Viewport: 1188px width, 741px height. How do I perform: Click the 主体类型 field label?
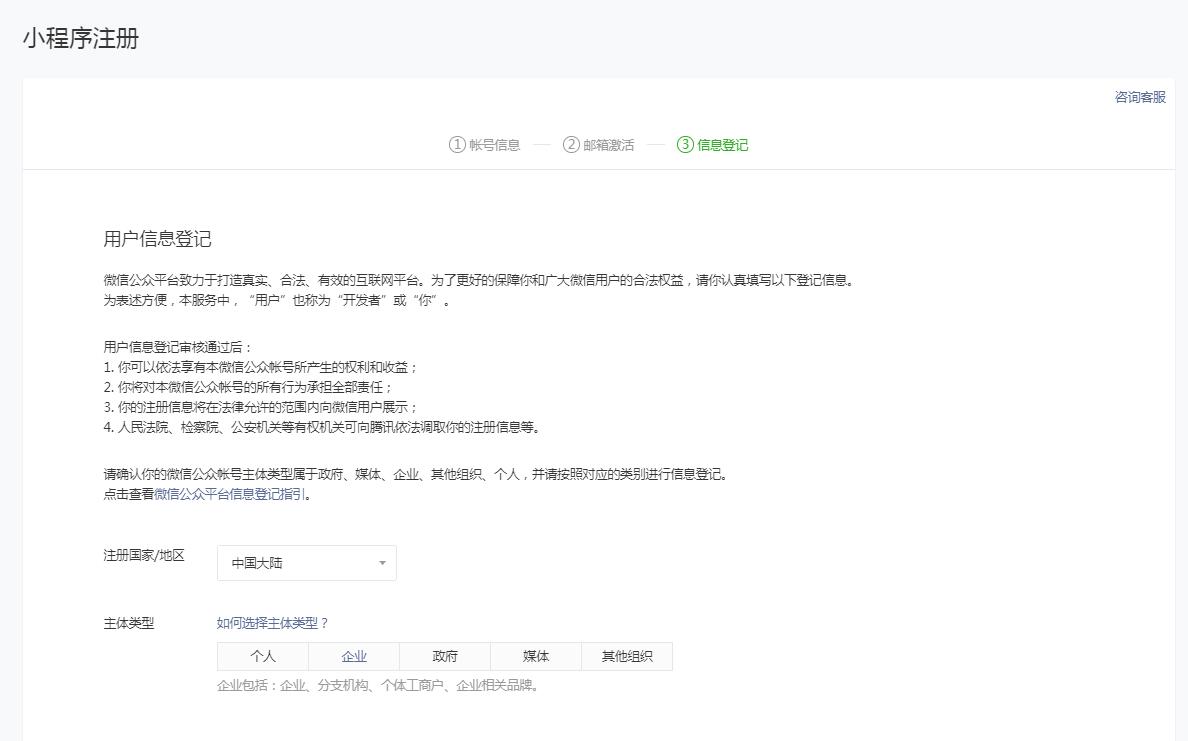129,623
